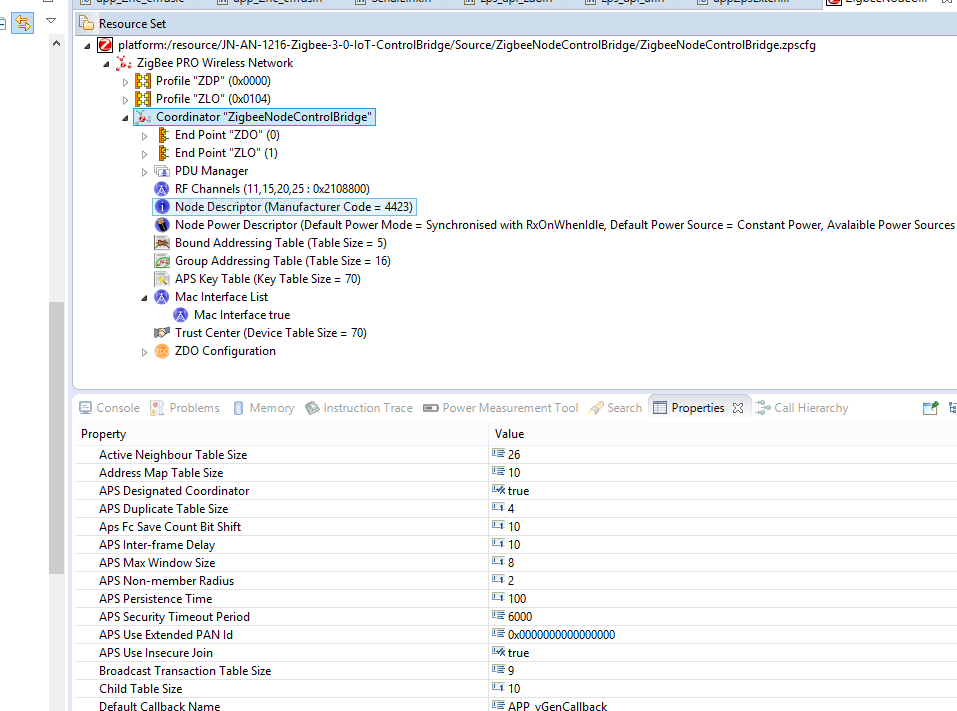Click the RF Channels antenna icon
The height and width of the screenshot is (711, 957).
click(x=162, y=189)
